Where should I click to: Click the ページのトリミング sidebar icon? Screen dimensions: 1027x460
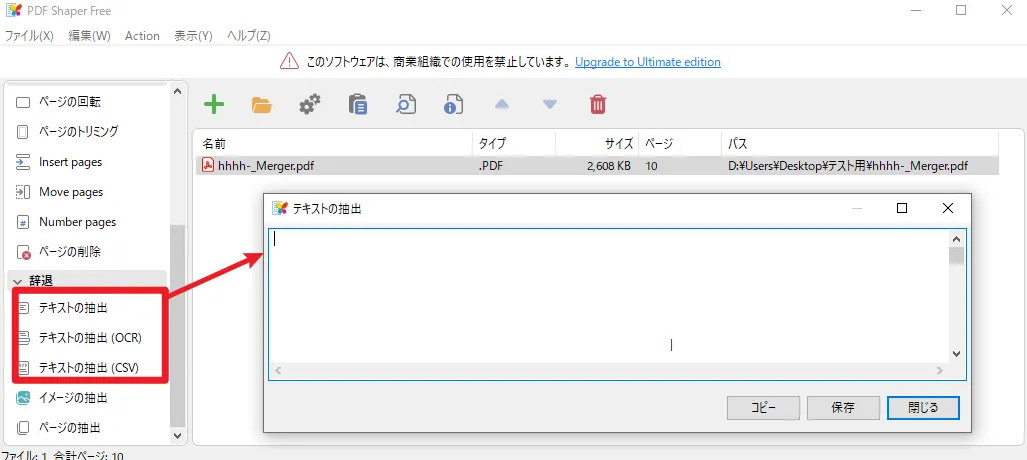[23, 132]
